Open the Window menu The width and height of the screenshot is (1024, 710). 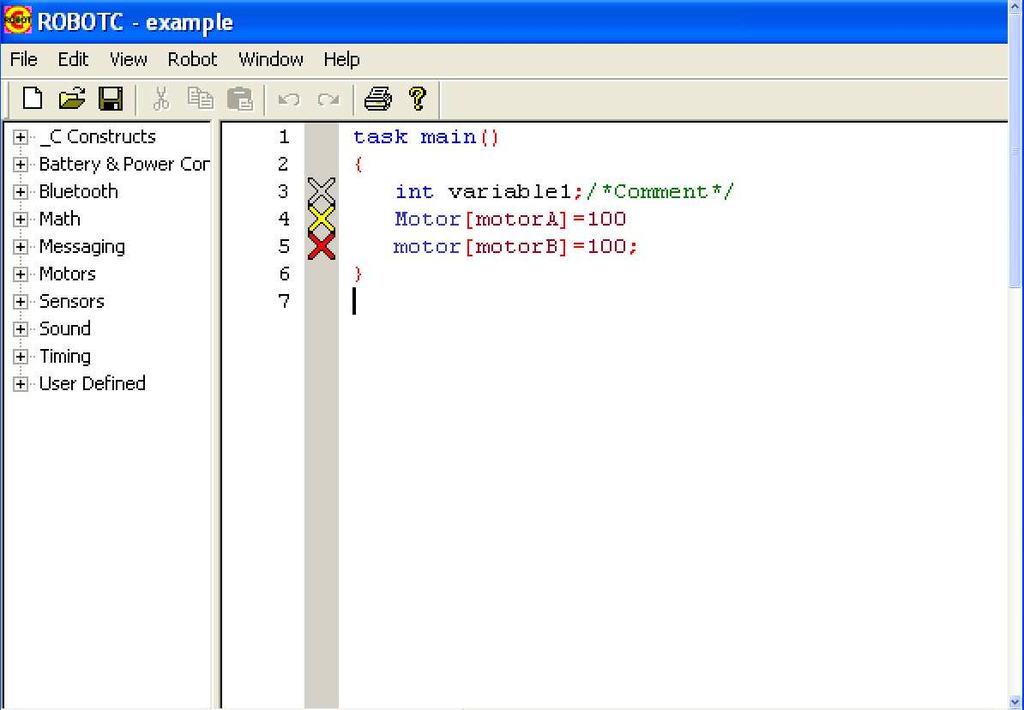coord(270,59)
